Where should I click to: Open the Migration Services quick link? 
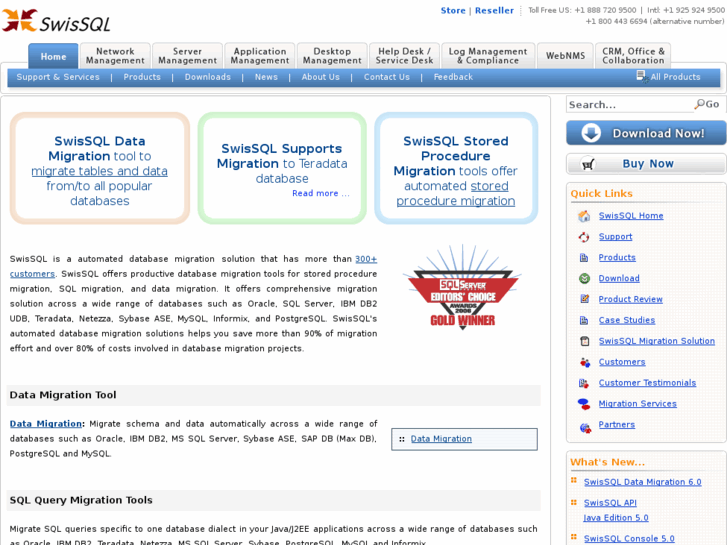(638, 404)
